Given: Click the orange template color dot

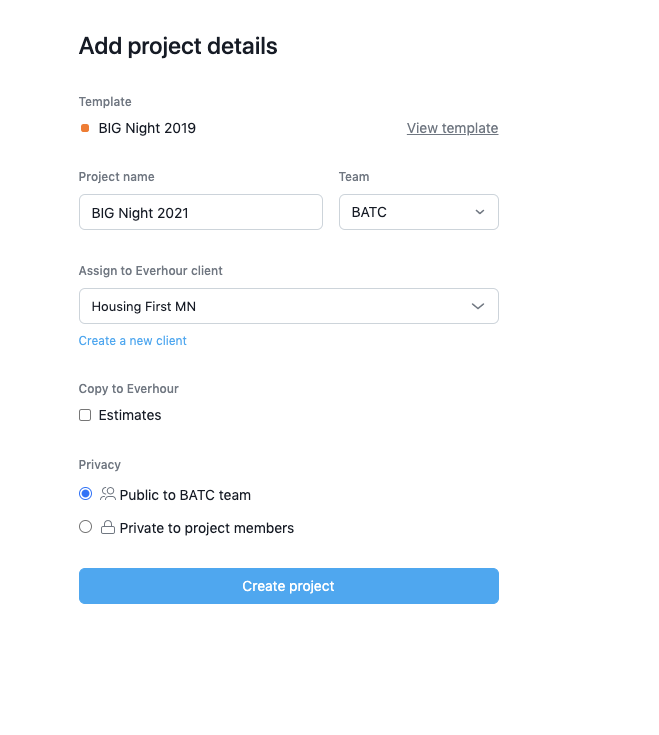Looking at the screenshot, I should [x=85, y=128].
